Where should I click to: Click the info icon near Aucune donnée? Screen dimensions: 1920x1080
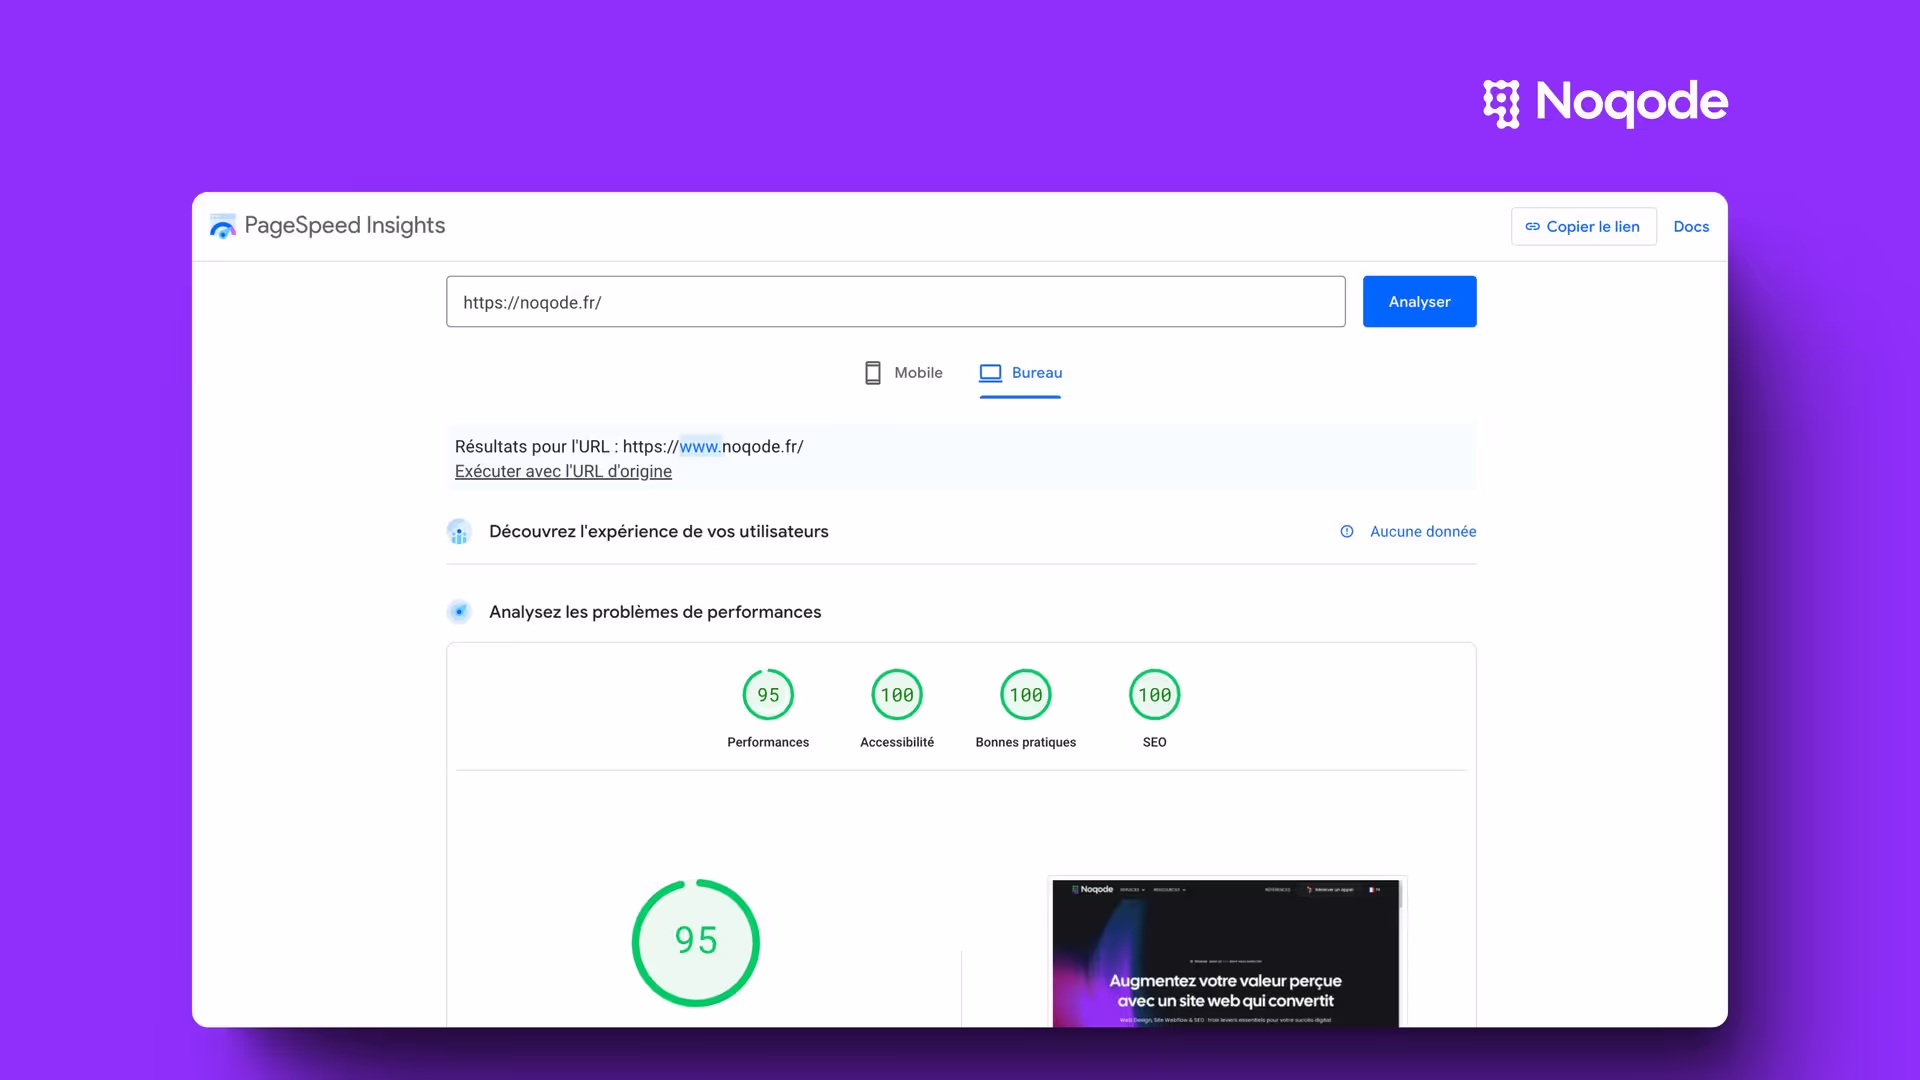tap(1347, 532)
